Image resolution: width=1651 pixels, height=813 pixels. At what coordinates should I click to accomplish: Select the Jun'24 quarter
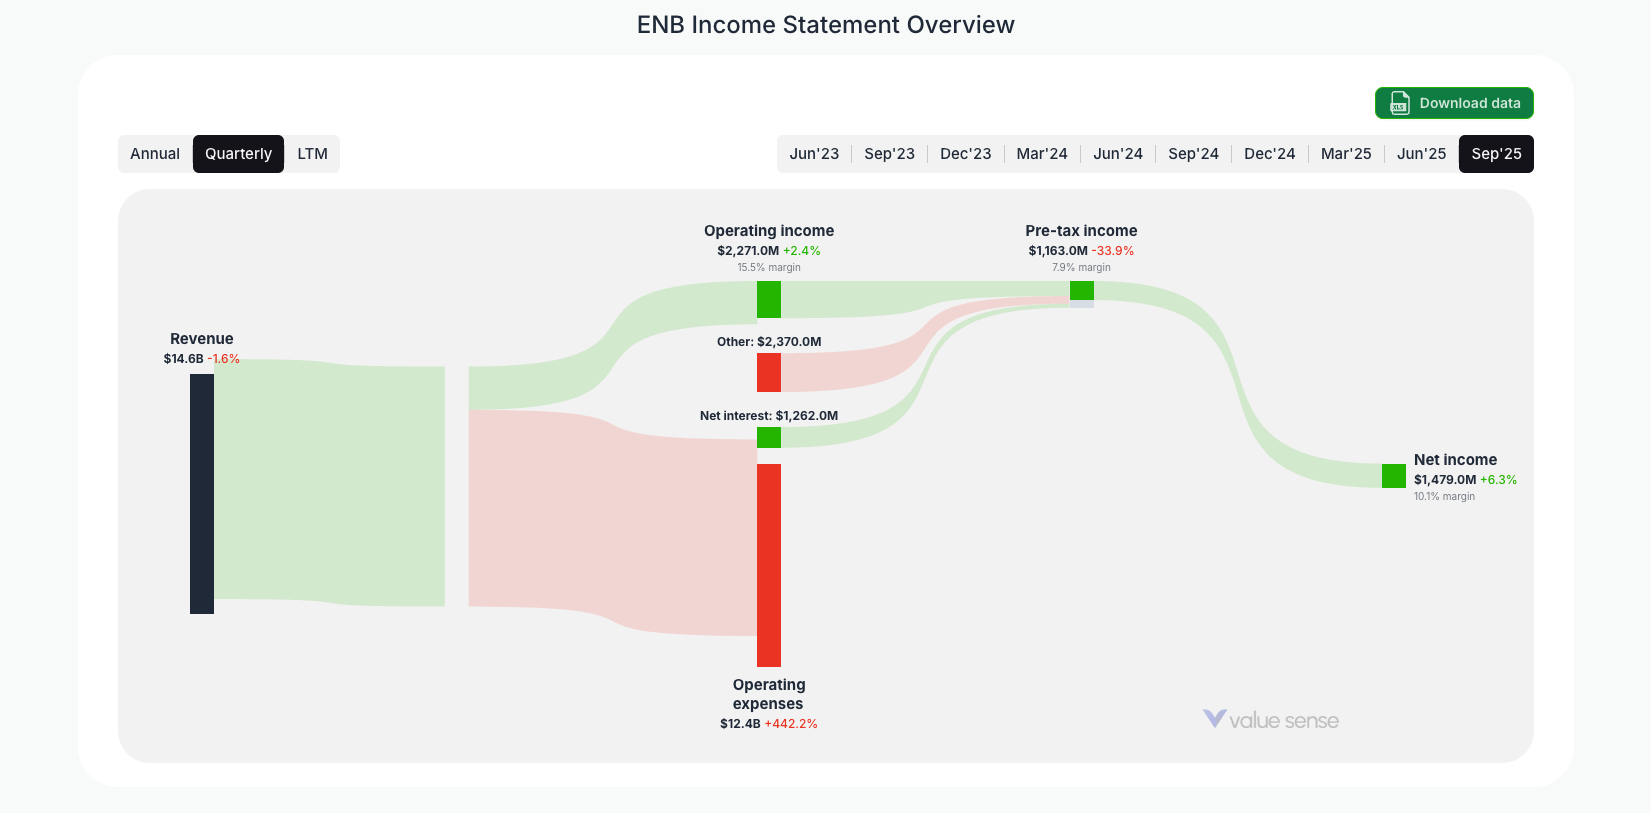pos(1117,153)
